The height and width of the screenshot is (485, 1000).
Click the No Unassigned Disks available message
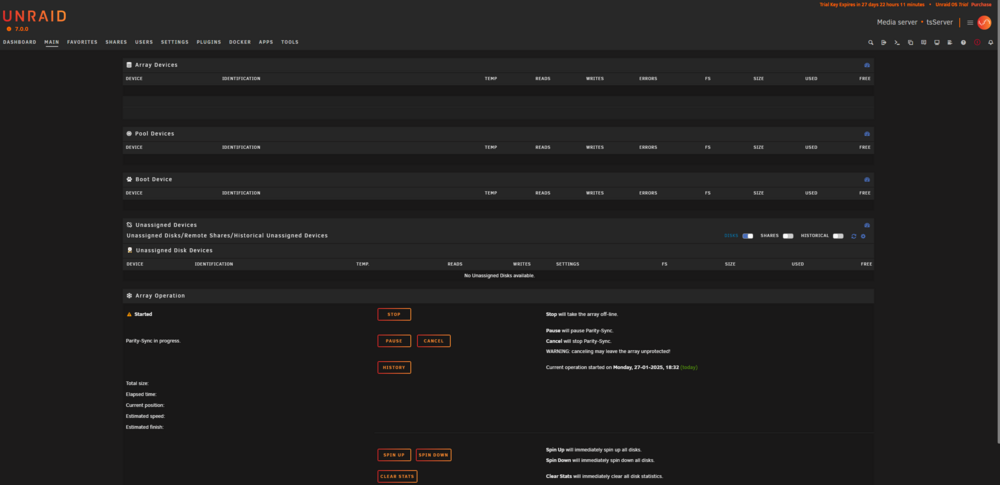click(499, 276)
